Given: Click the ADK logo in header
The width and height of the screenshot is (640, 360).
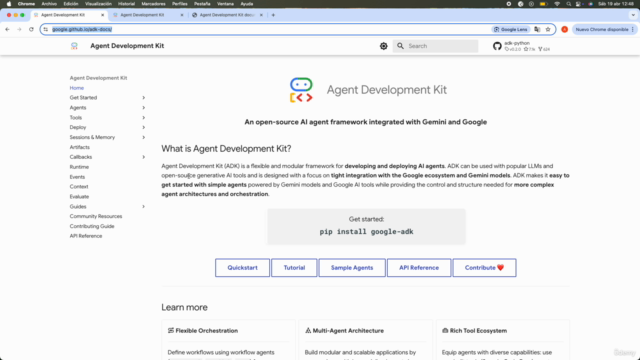Looking at the screenshot, I should (x=74, y=46).
